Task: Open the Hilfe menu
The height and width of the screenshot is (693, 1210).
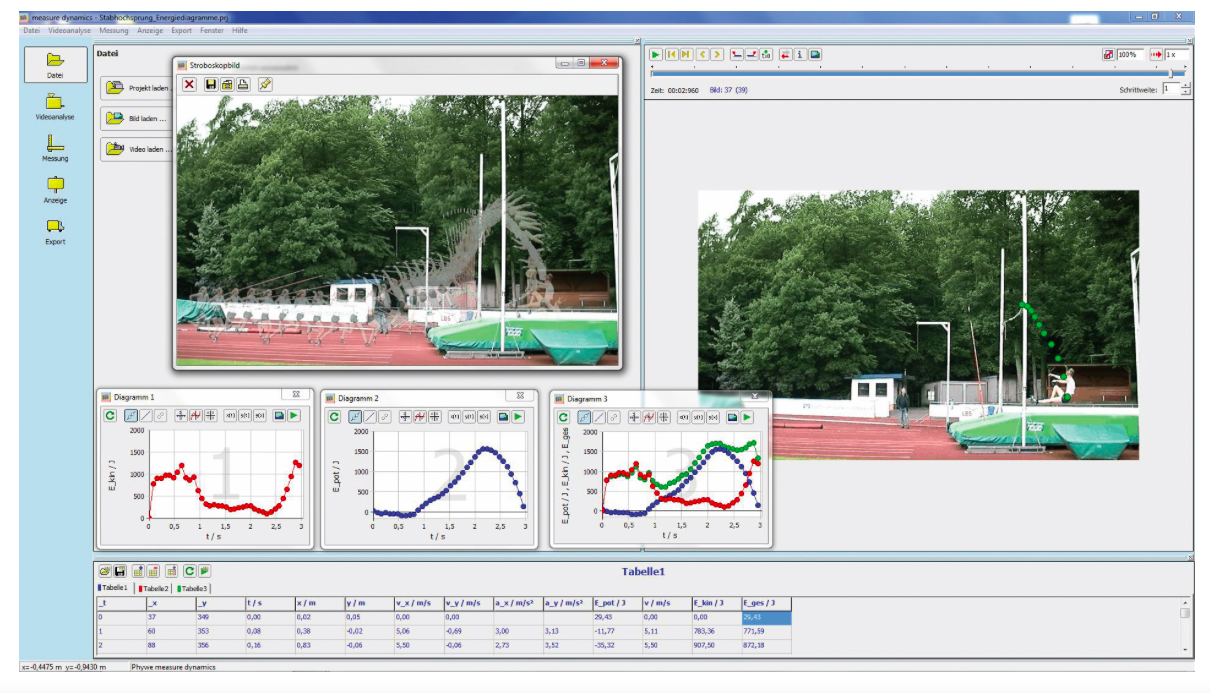Action: (x=240, y=31)
